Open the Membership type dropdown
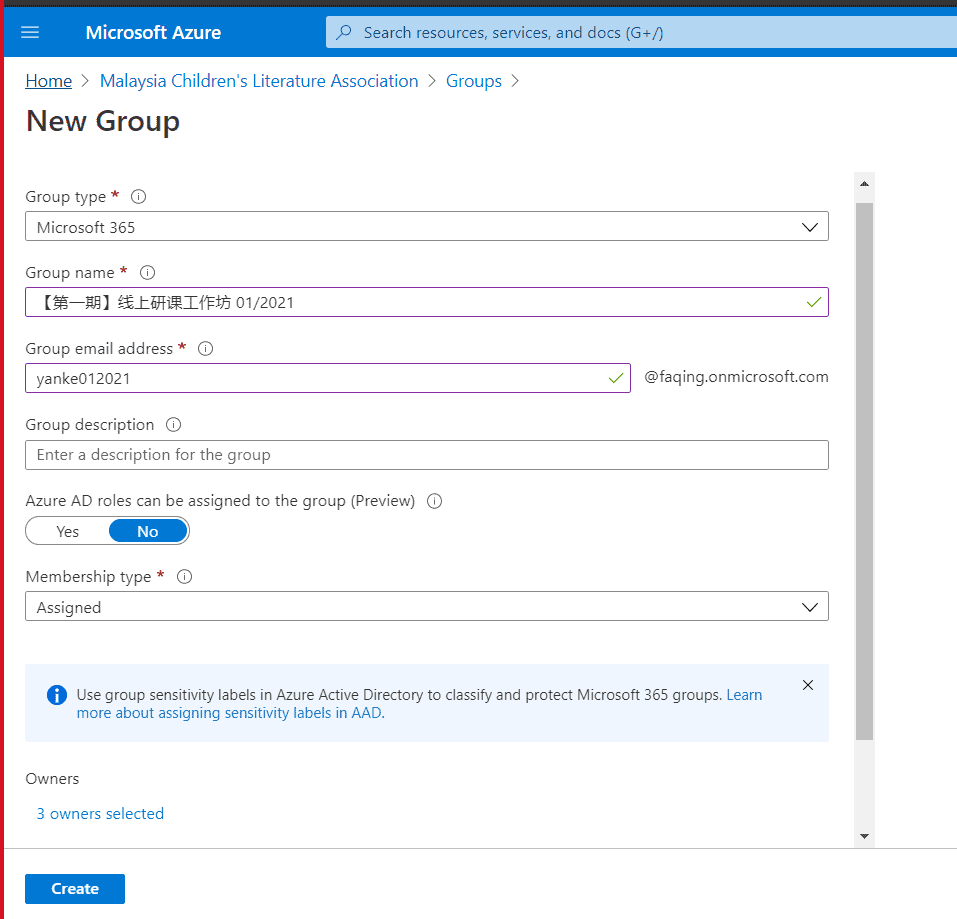This screenshot has width=957, height=919. click(x=426, y=607)
